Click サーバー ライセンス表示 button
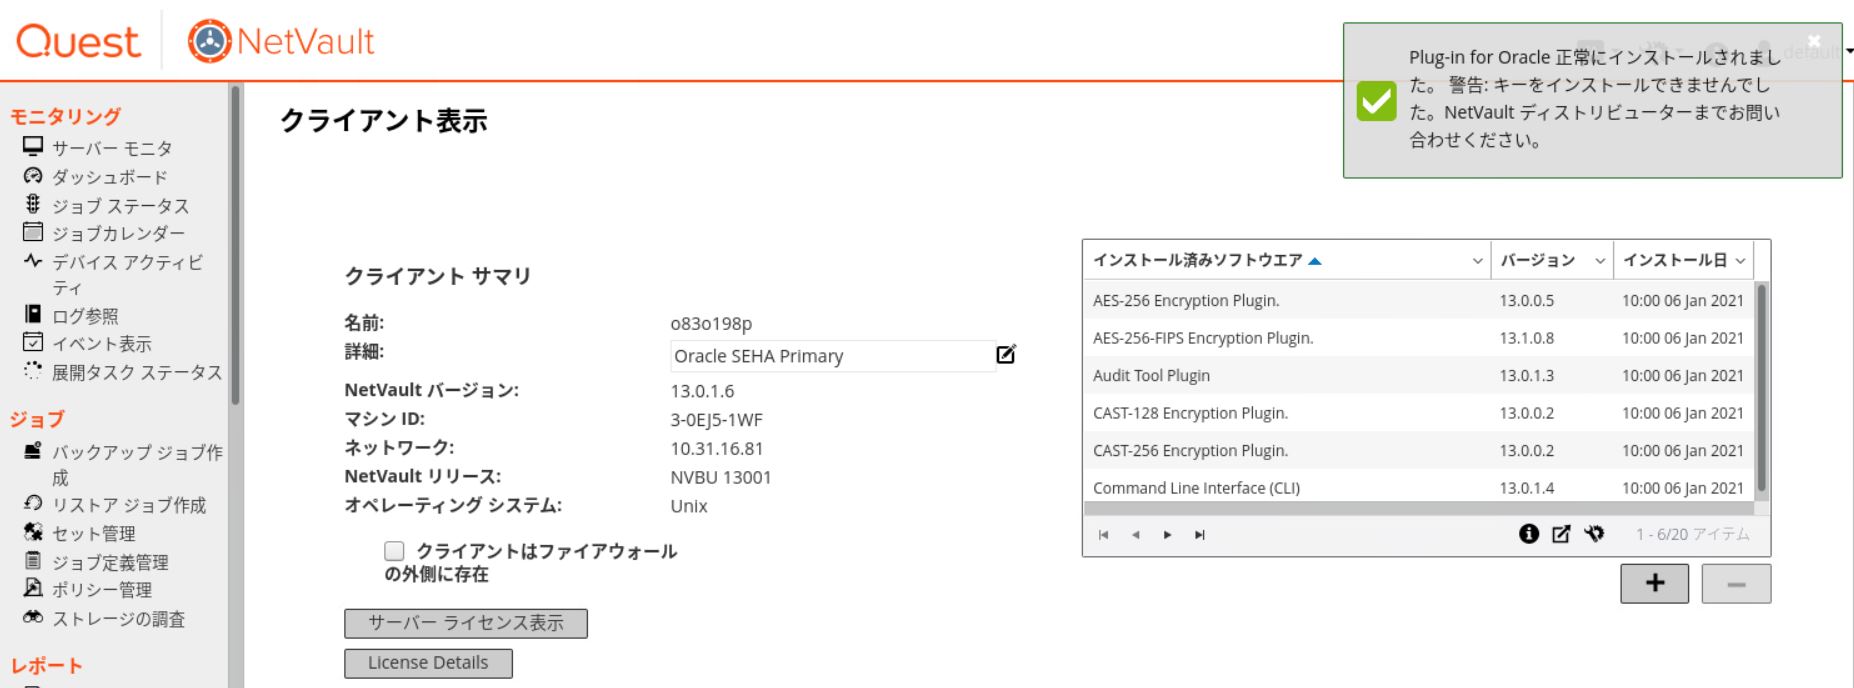This screenshot has height=688, width=1854. 466,623
